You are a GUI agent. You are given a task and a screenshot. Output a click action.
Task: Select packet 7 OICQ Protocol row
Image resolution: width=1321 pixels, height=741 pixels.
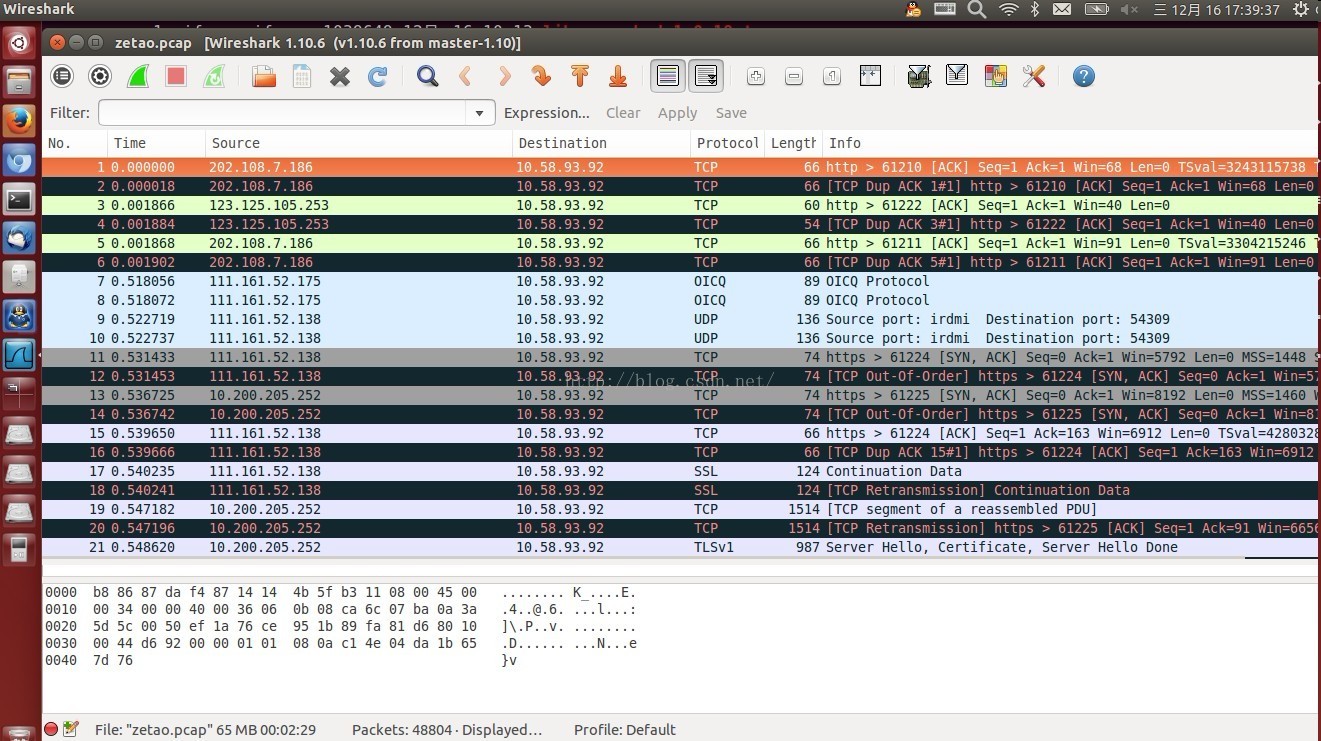point(680,281)
